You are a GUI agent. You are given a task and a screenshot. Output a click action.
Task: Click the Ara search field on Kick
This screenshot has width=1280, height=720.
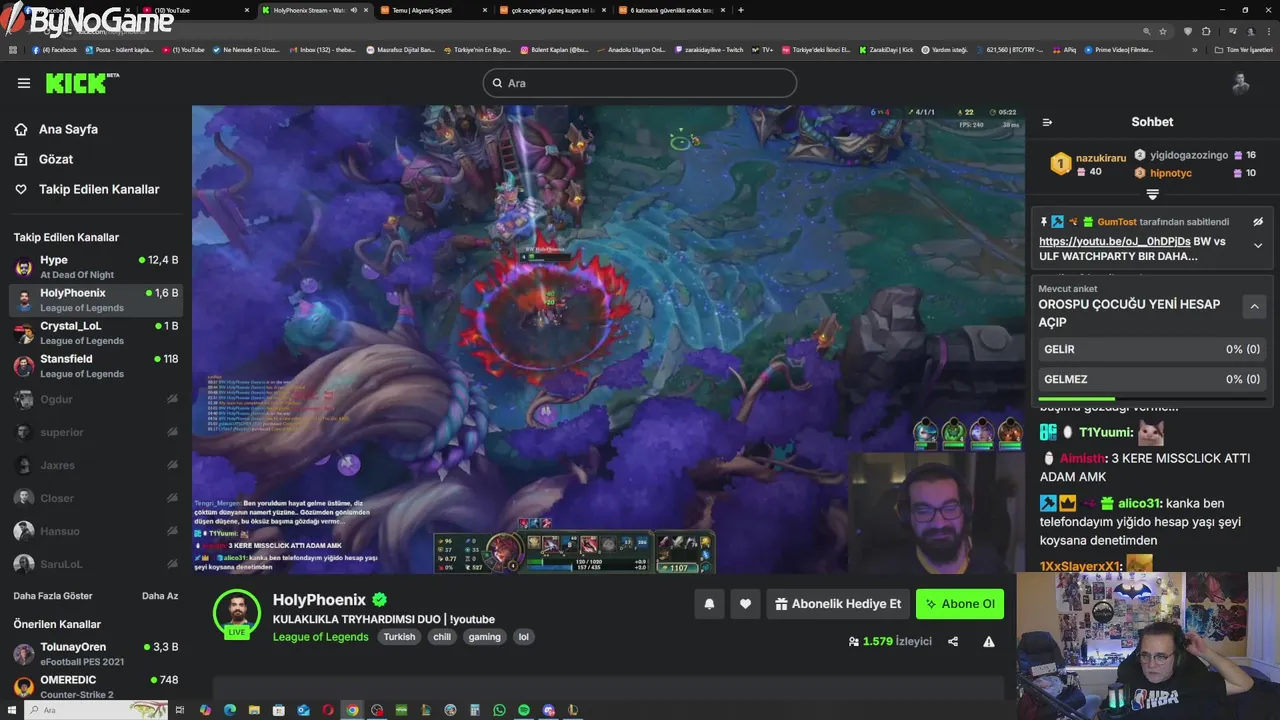pos(640,83)
